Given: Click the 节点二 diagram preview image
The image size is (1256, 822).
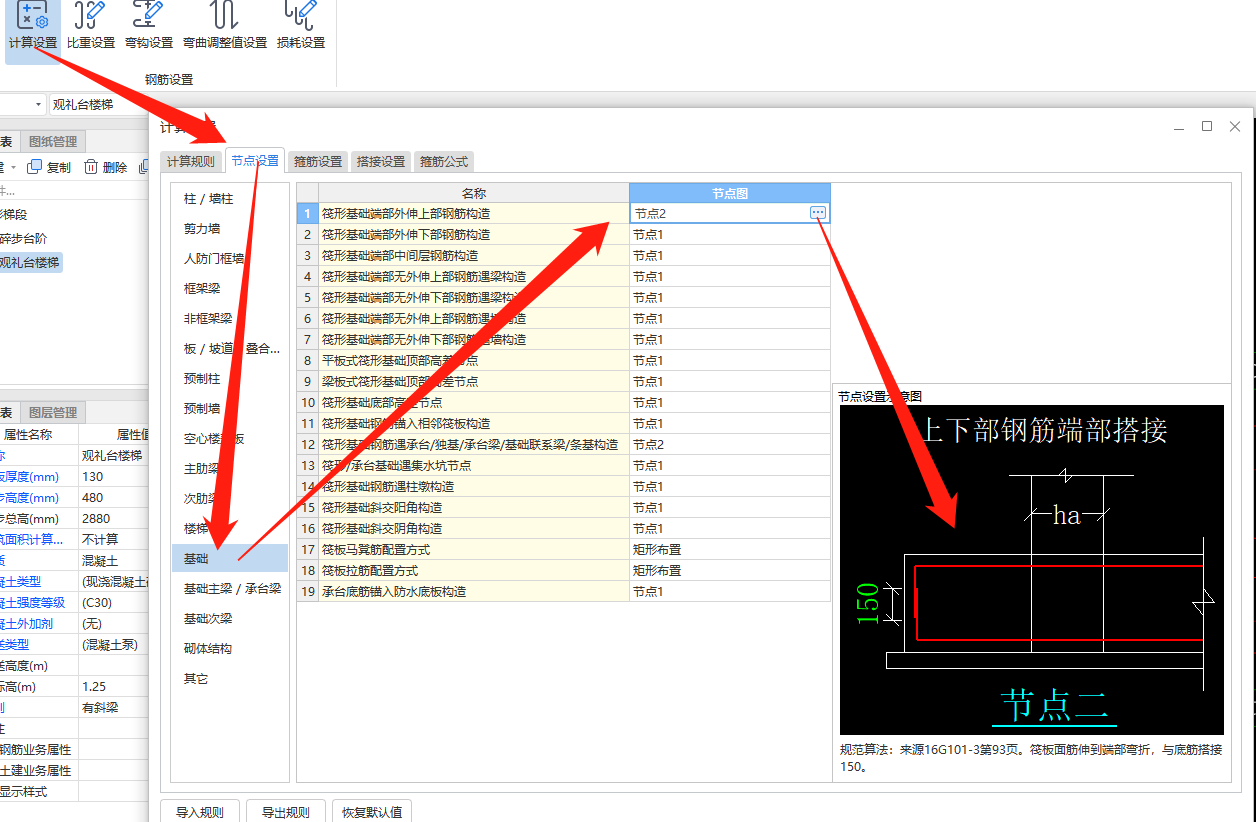Looking at the screenshot, I should pyautogui.click(x=1031, y=570).
